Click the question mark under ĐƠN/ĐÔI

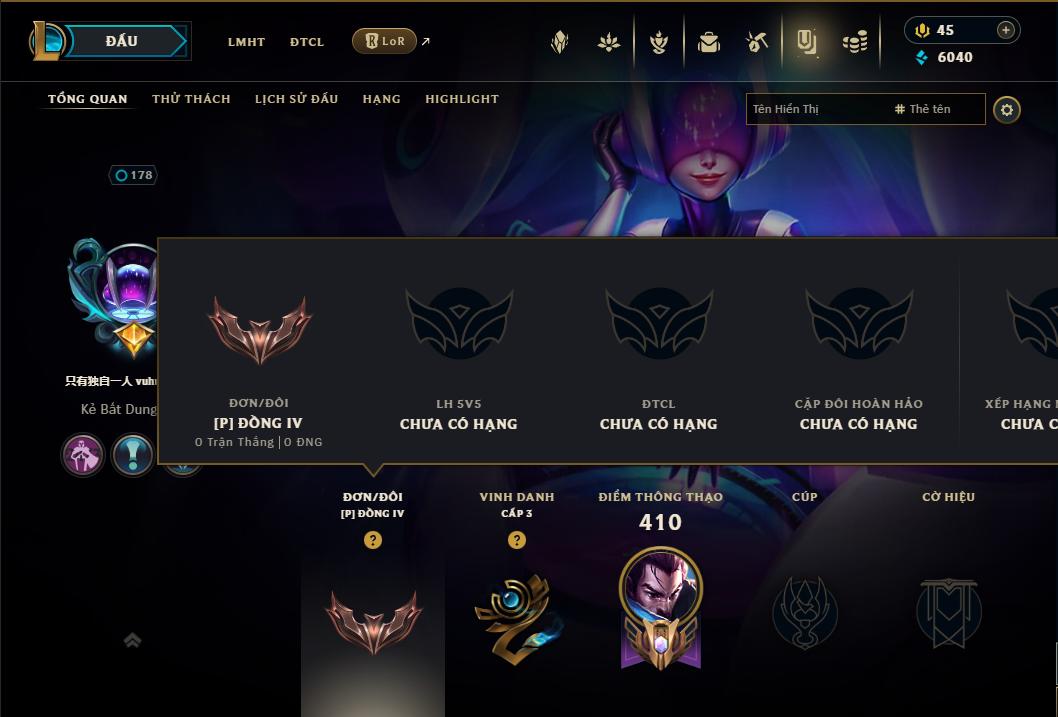(x=372, y=540)
